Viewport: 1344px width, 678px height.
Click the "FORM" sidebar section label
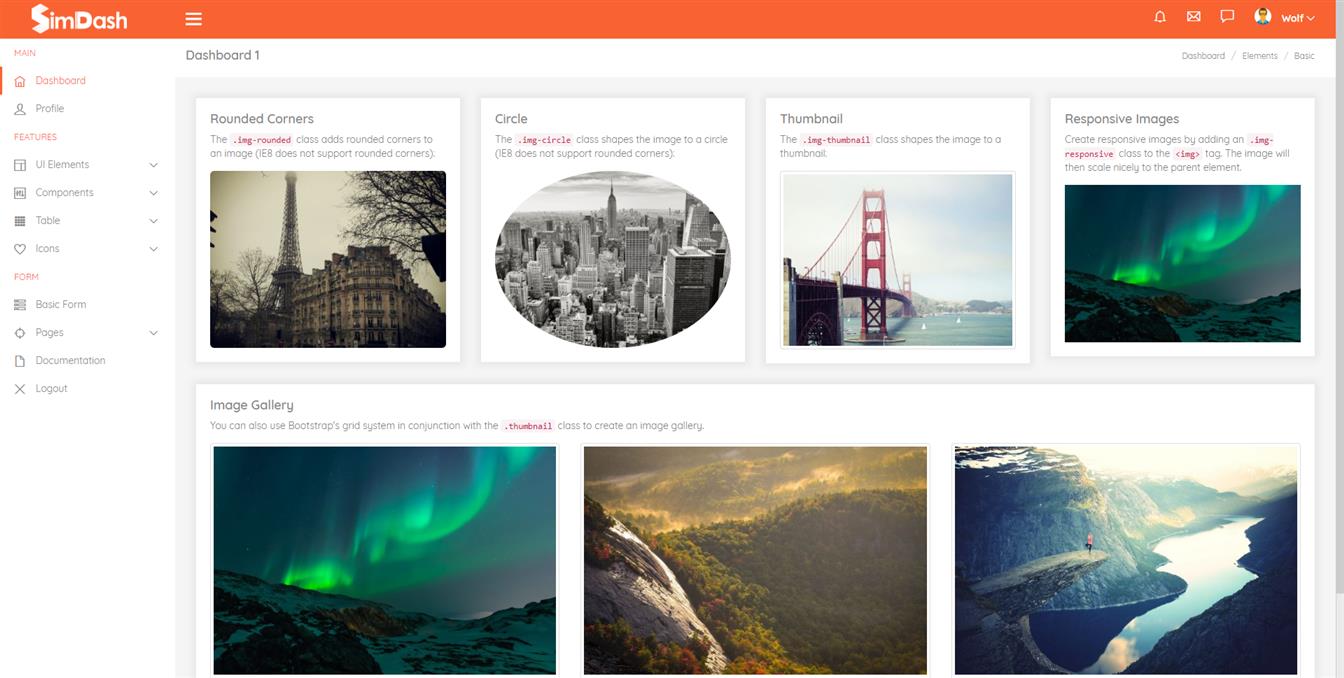(26, 277)
